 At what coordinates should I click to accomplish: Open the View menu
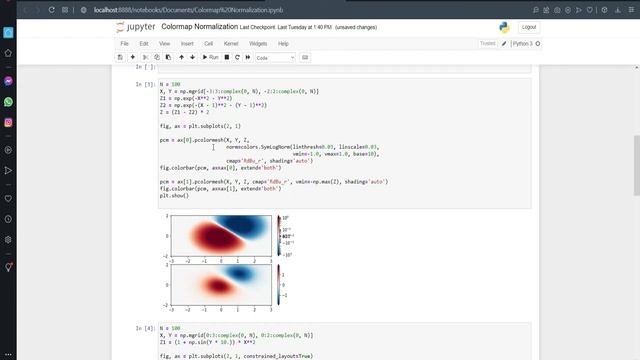click(164, 44)
